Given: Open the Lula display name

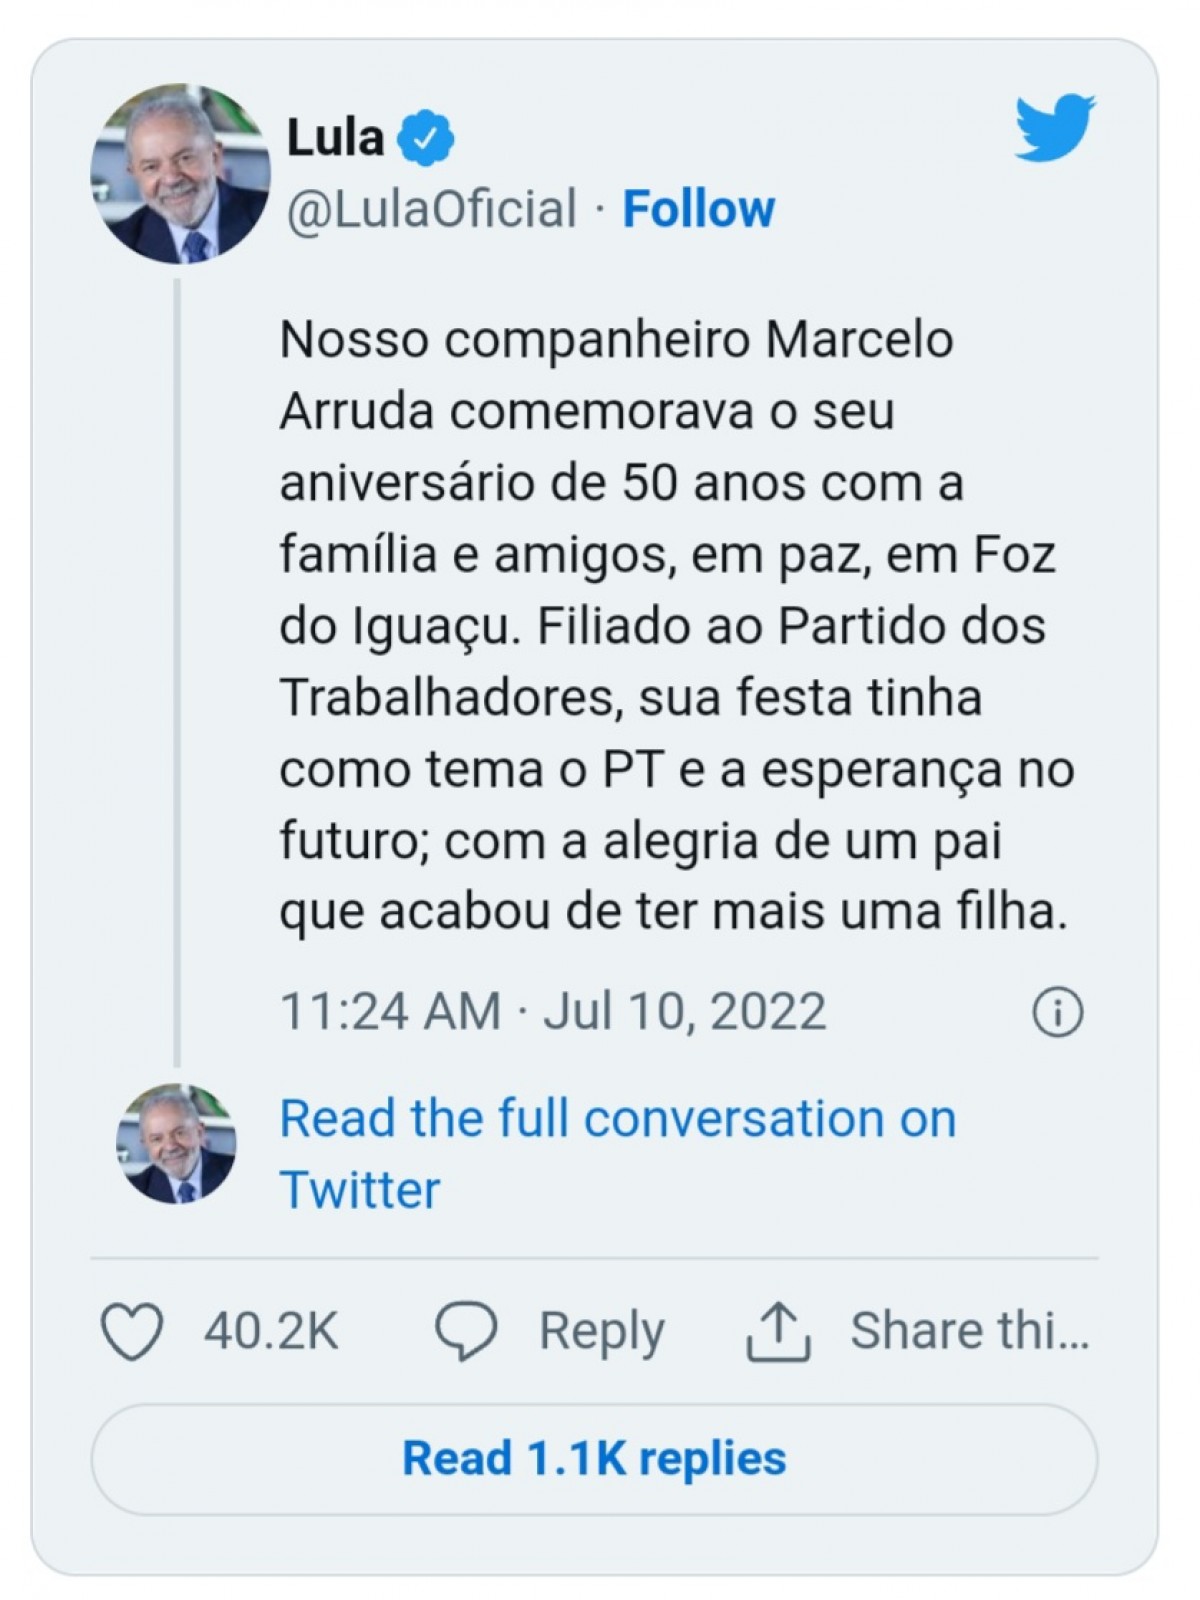Looking at the screenshot, I should tap(336, 137).
